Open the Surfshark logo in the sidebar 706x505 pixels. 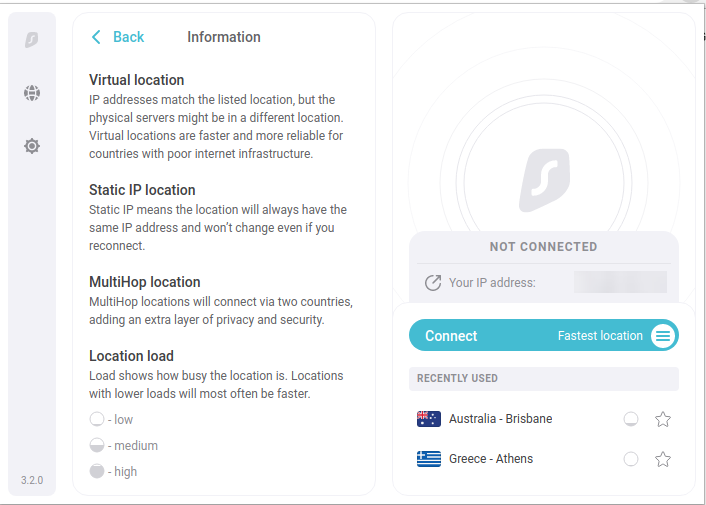click(32, 40)
